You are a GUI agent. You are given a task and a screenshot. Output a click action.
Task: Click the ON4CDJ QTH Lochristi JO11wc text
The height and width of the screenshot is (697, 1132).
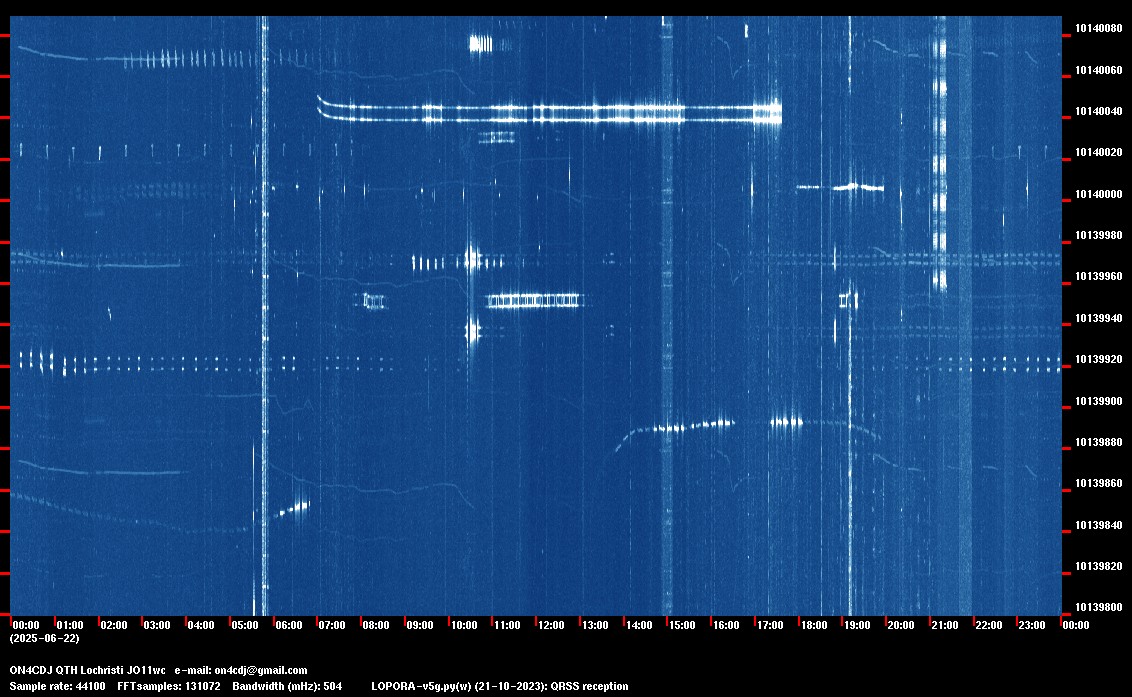pyautogui.click(x=87, y=670)
